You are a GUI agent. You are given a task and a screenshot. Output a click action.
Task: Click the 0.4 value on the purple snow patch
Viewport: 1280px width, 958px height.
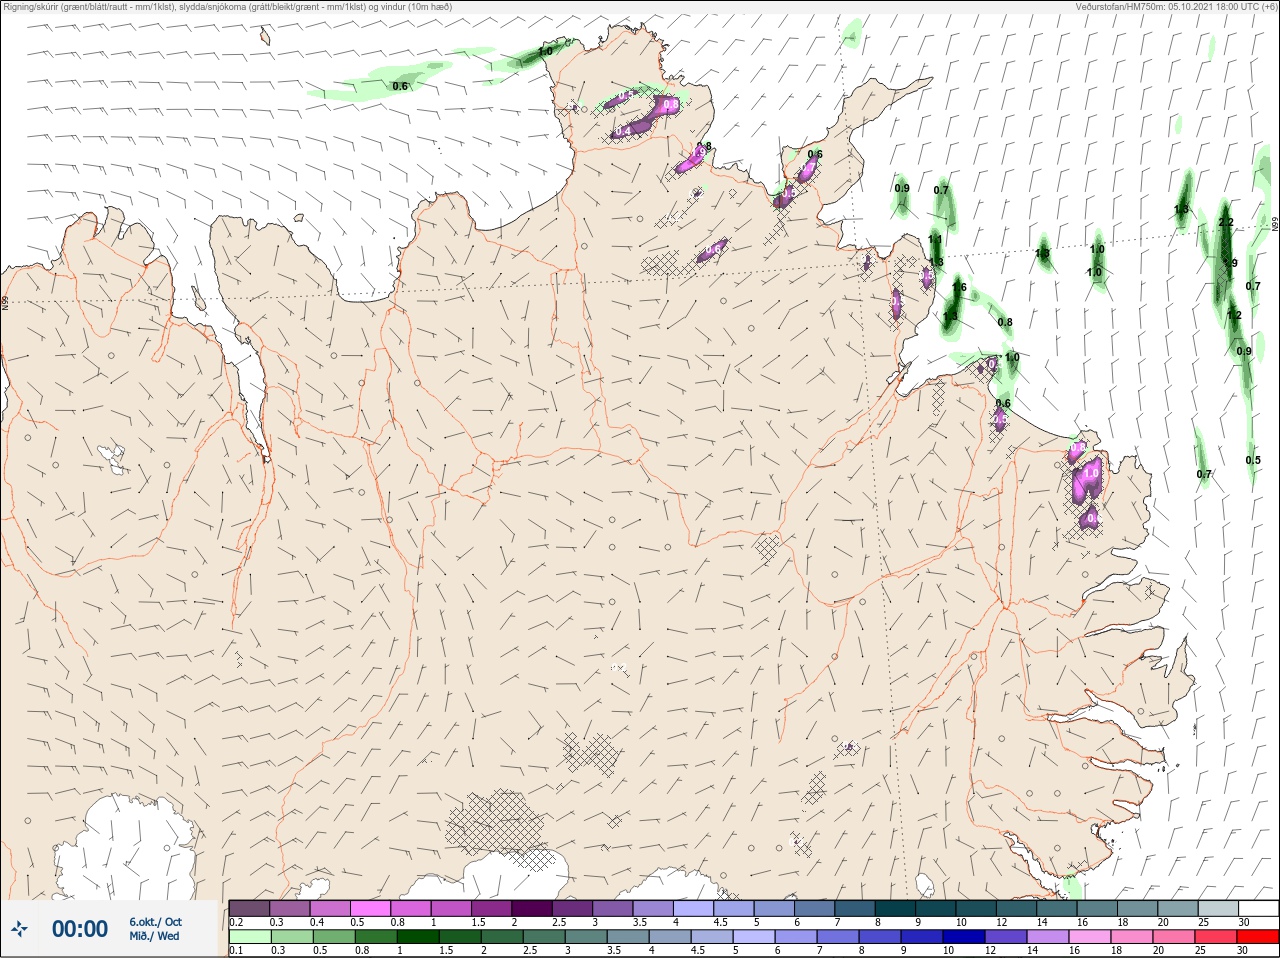pyautogui.click(x=623, y=131)
